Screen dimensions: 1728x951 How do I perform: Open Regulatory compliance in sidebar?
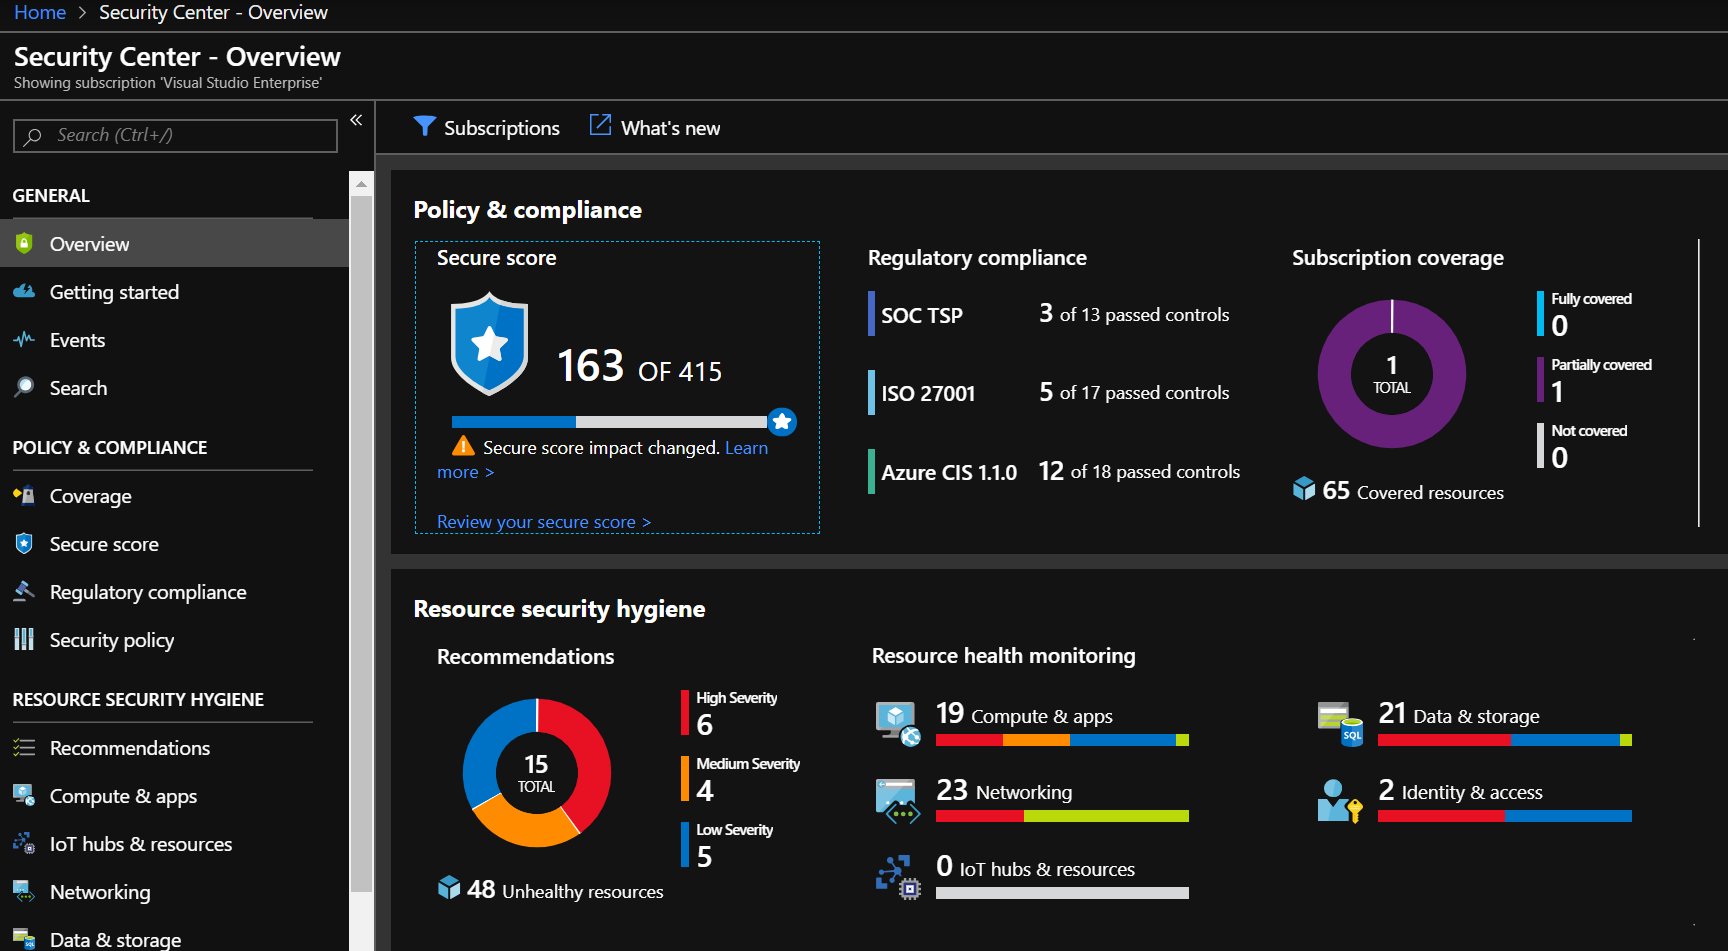(148, 592)
